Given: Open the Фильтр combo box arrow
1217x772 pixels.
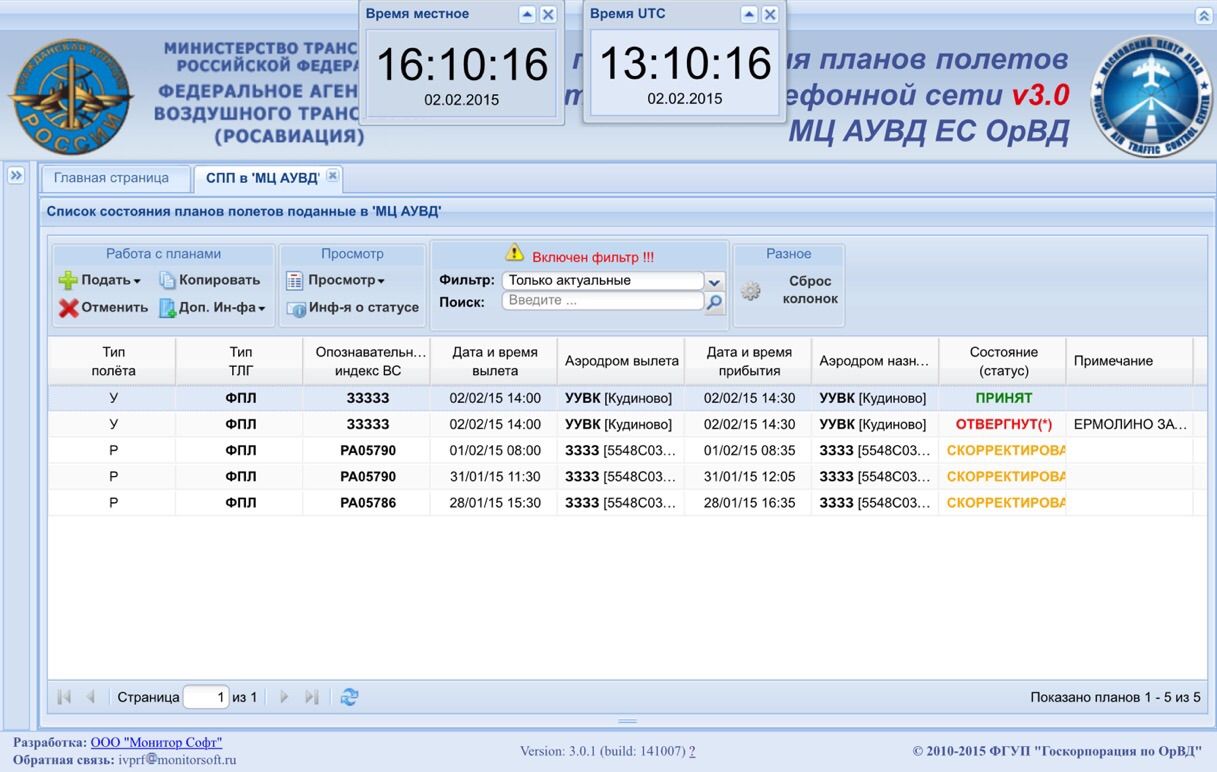Looking at the screenshot, I should [x=714, y=281].
